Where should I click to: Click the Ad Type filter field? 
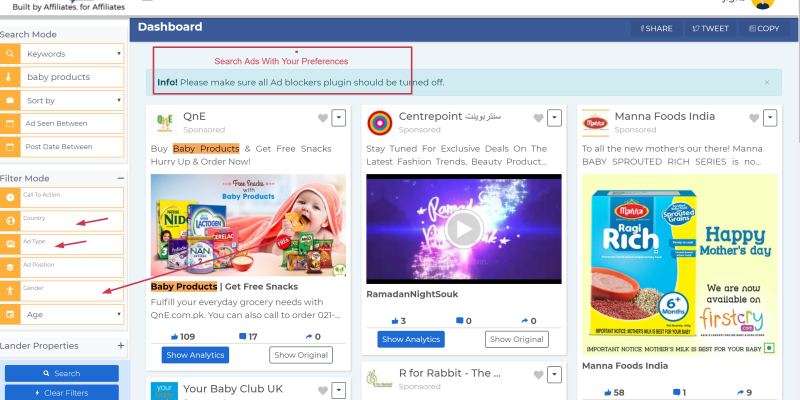72,244
